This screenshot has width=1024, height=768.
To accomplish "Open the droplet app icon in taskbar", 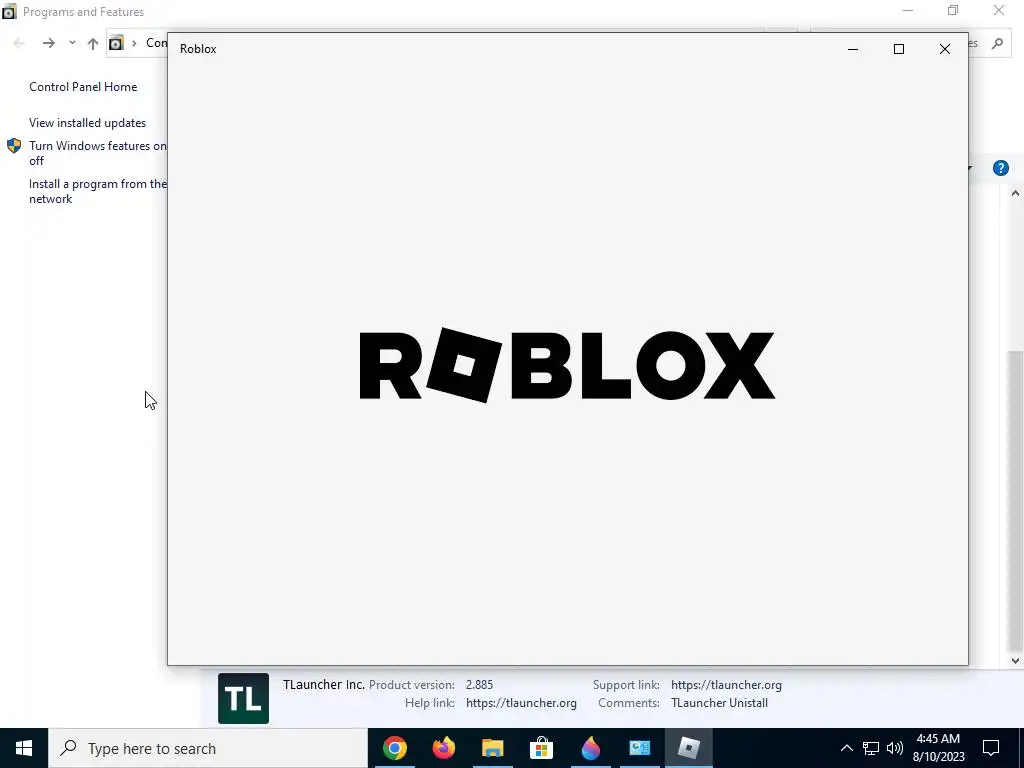I will coord(590,748).
